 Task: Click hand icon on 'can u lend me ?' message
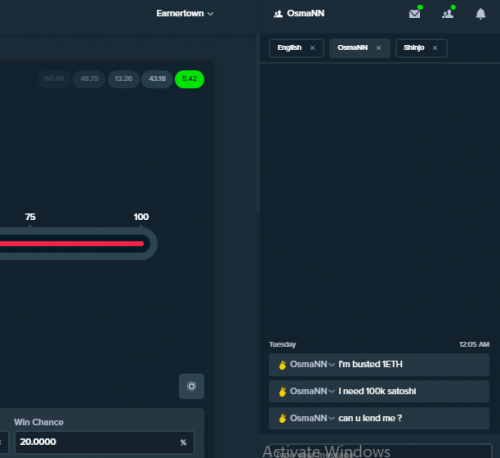[283, 418]
